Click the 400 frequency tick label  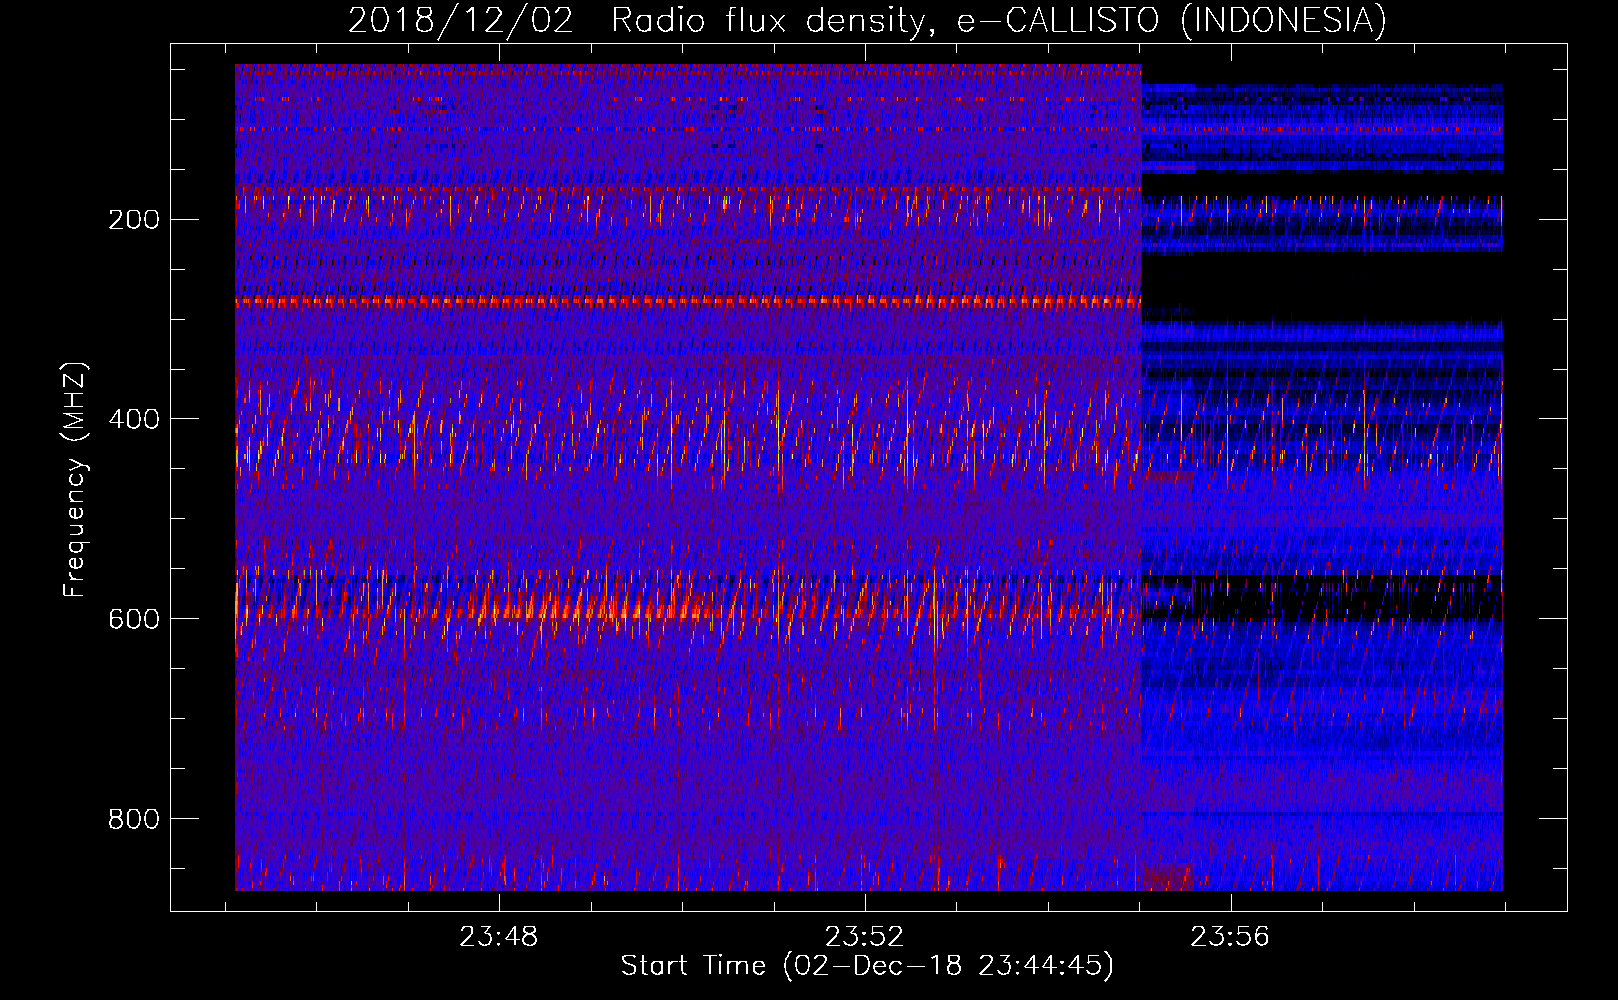134,419
